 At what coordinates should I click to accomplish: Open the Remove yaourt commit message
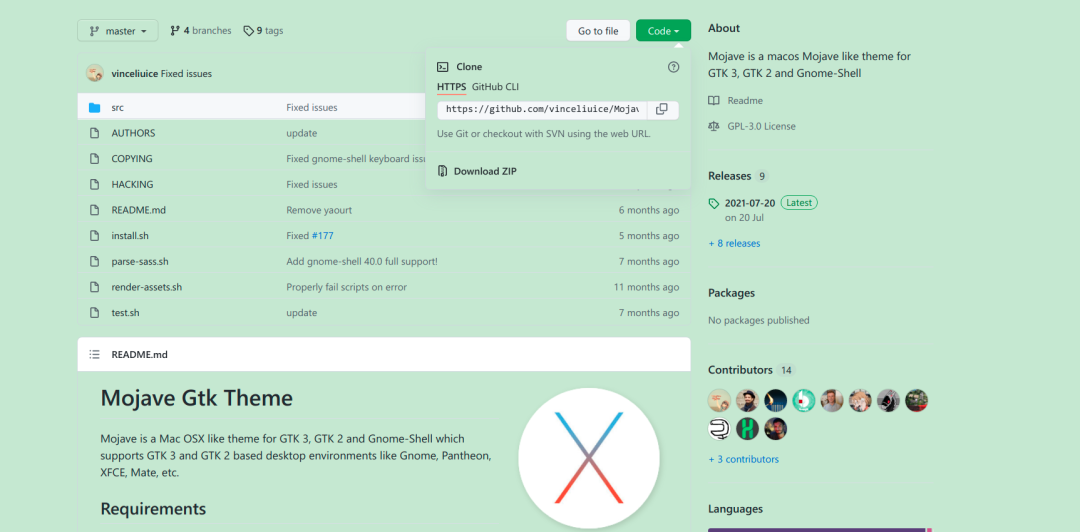click(x=319, y=210)
